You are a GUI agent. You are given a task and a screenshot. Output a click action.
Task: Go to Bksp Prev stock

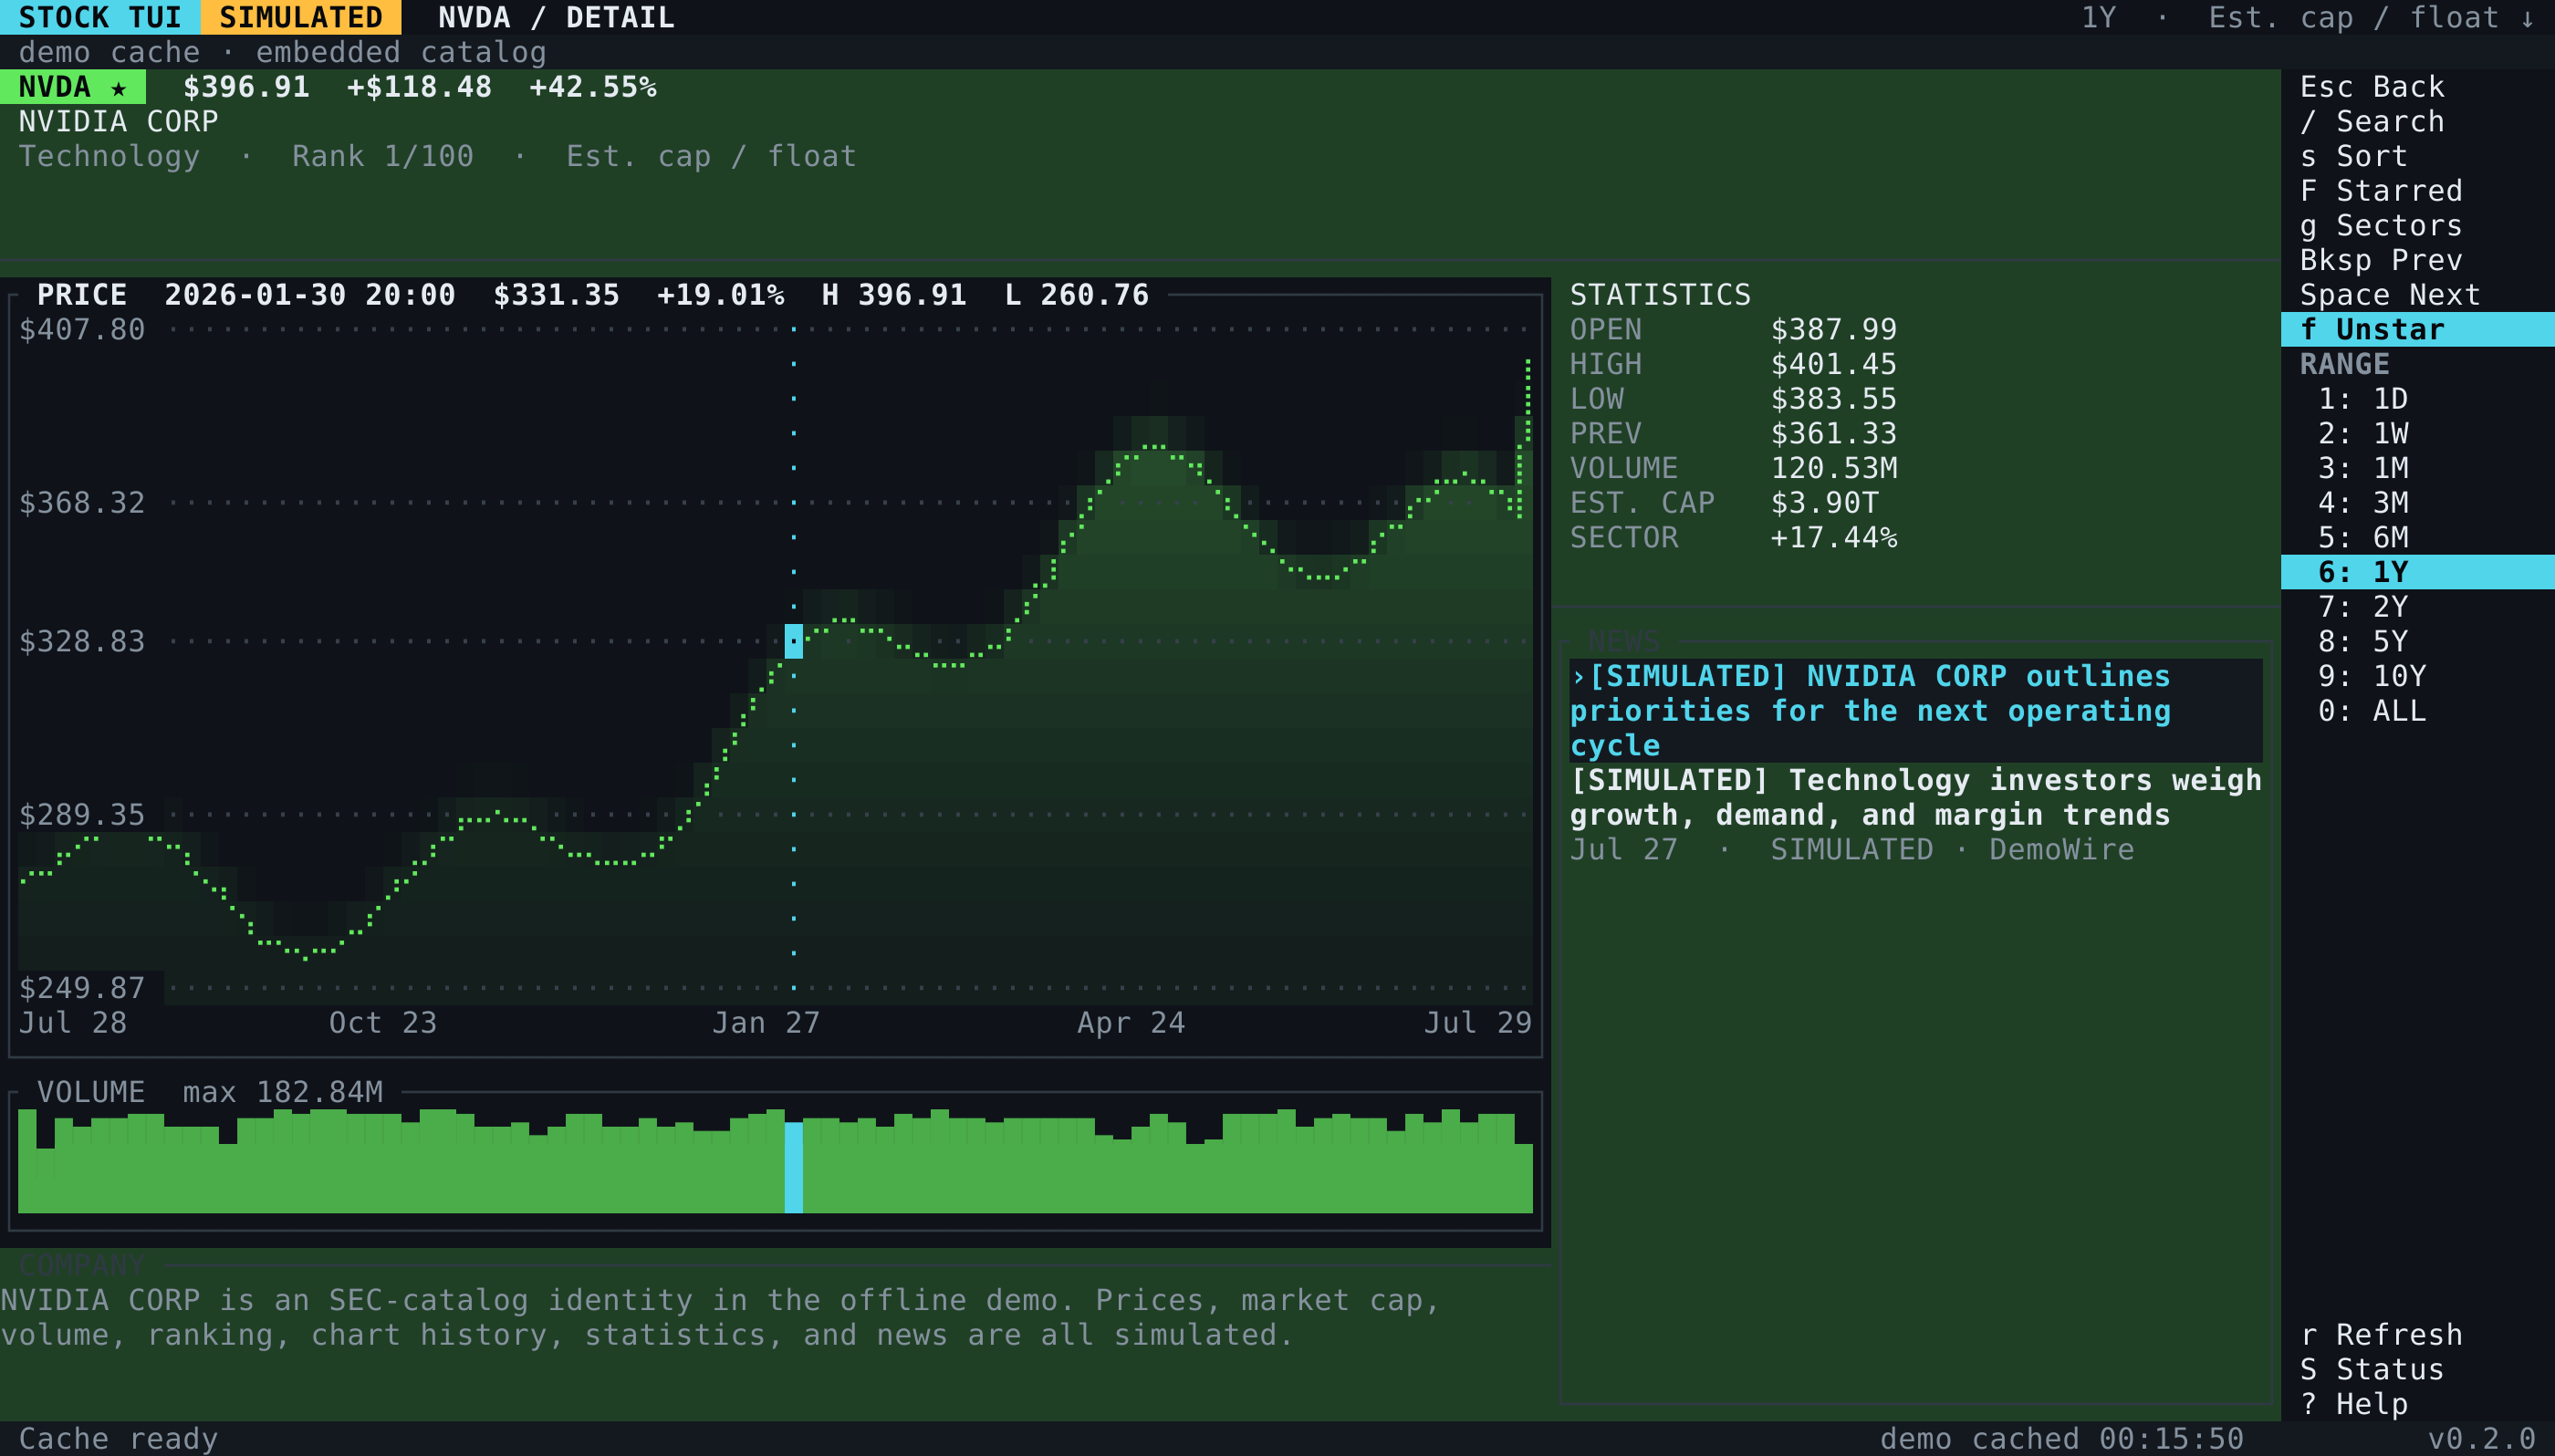(2381, 260)
